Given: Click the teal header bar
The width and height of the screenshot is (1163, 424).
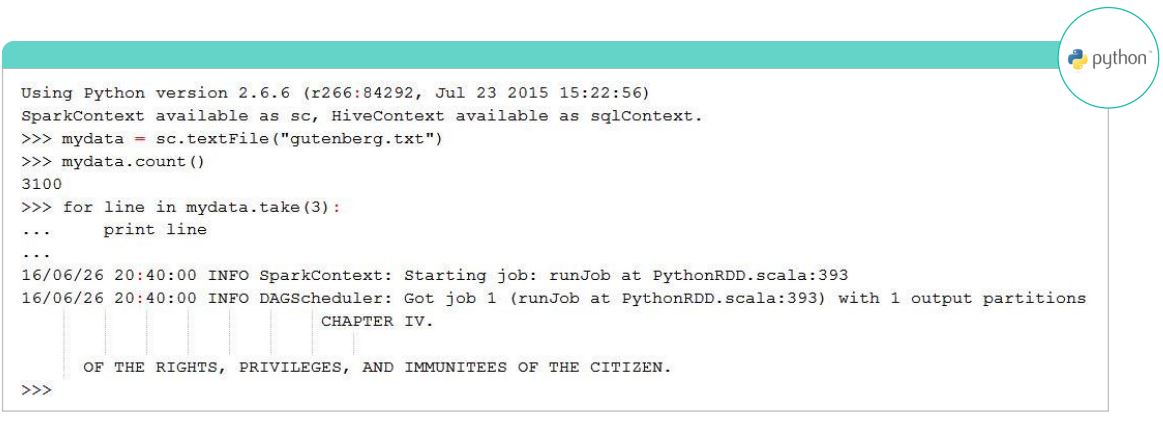Looking at the screenshot, I should 530,56.
